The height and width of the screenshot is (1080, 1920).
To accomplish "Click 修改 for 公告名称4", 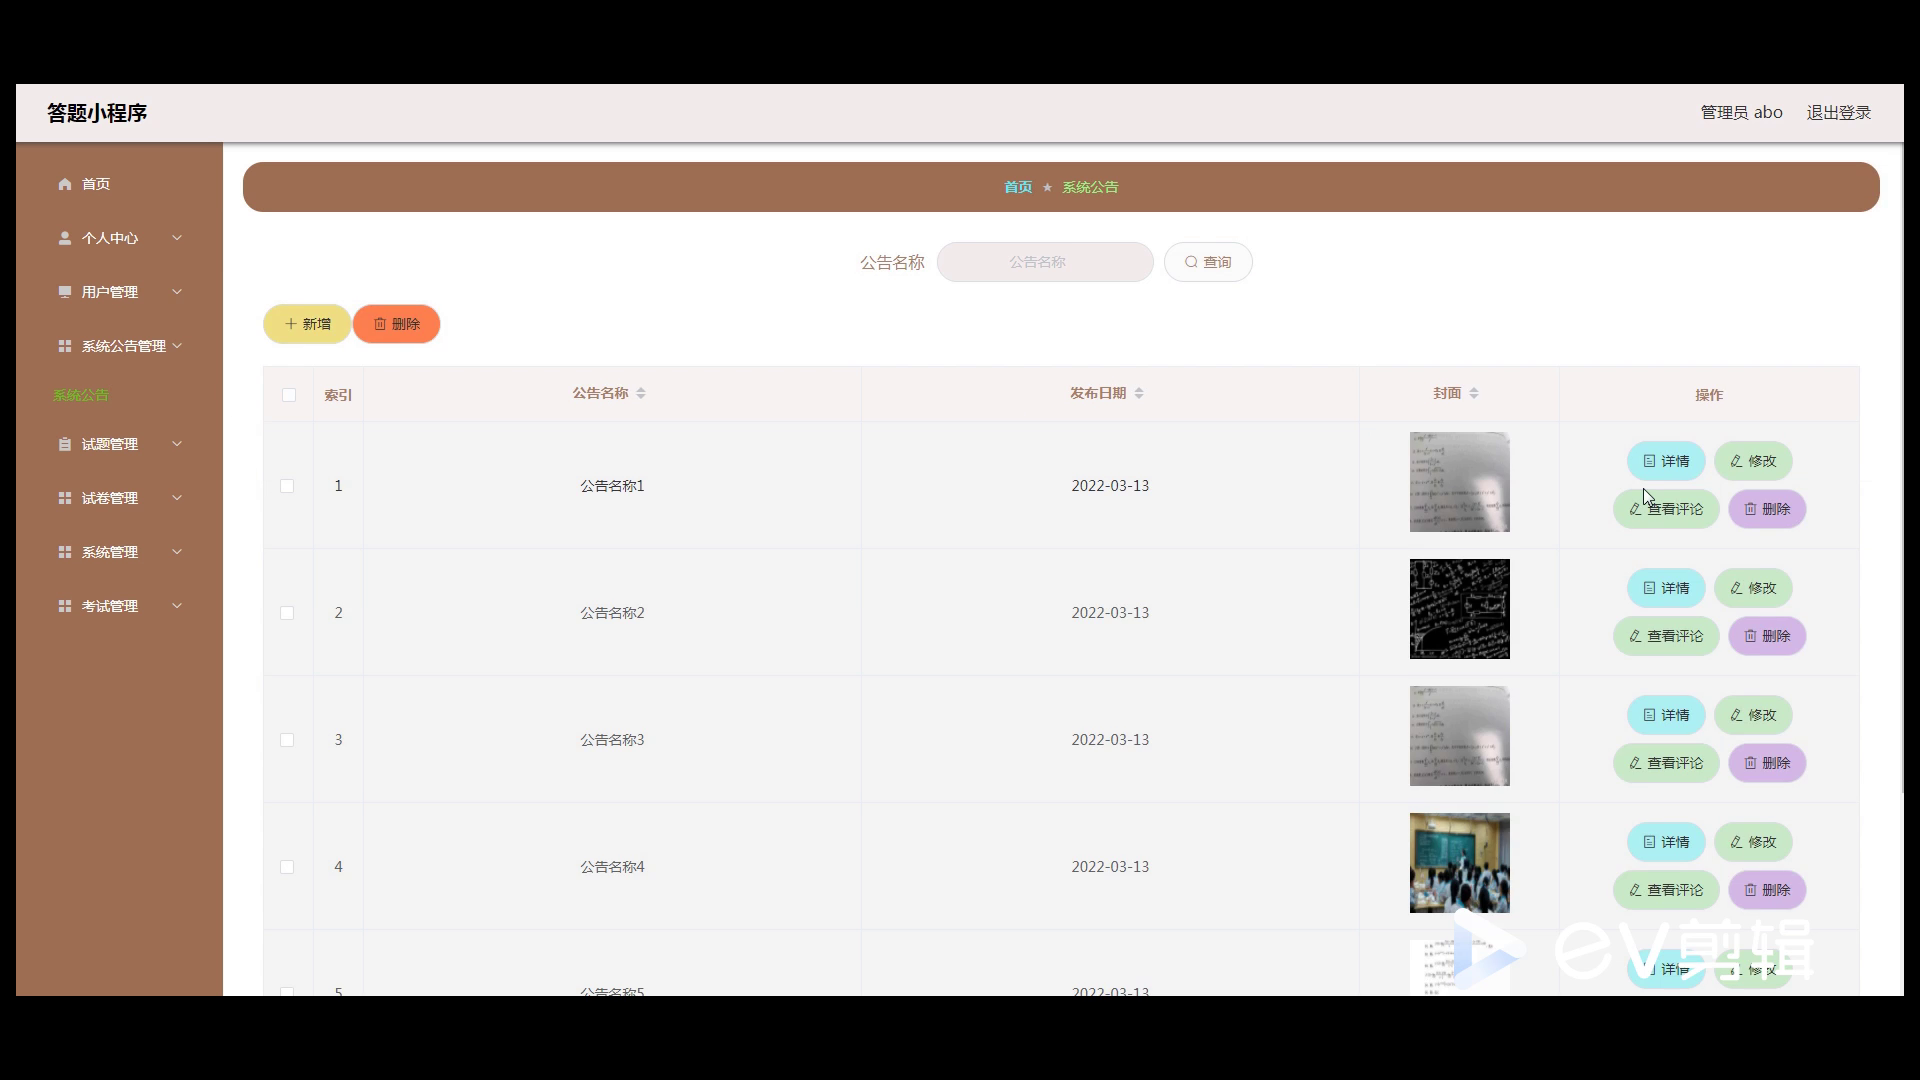I will [1753, 842].
